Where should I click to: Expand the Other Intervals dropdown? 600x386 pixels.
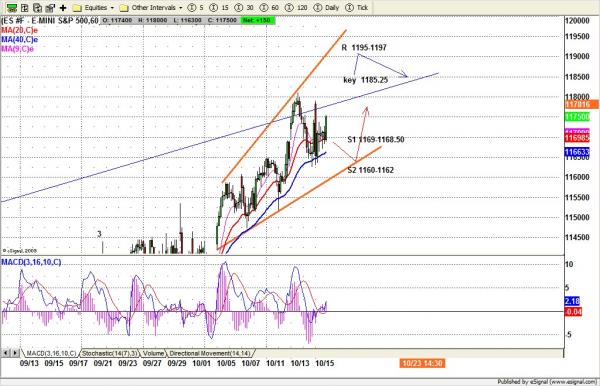point(151,8)
